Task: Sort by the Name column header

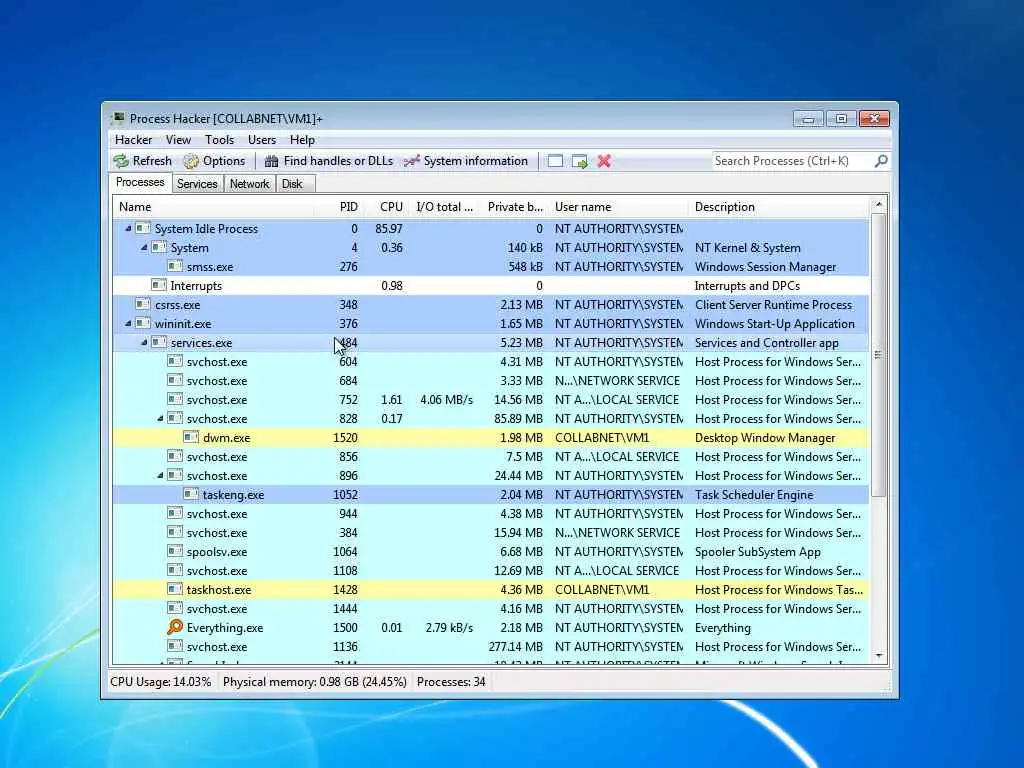Action: (x=213, y=207)
